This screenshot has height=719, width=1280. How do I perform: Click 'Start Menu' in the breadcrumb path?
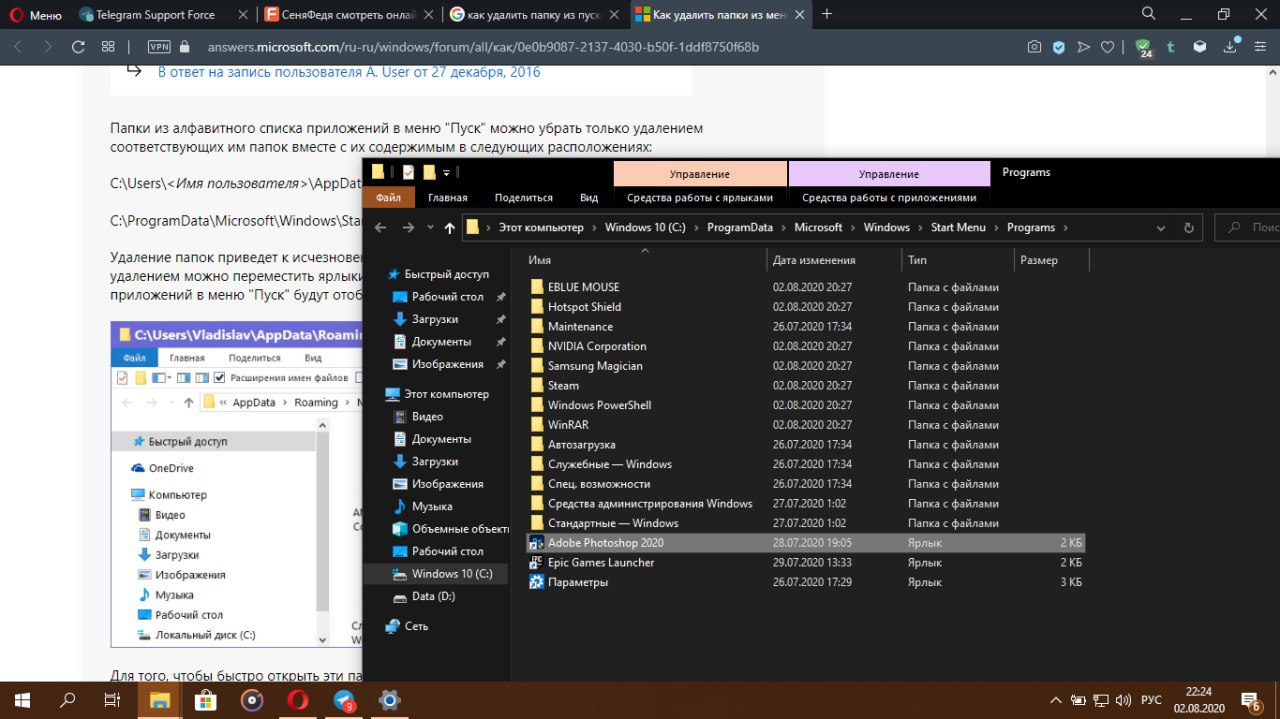(958, 227)
